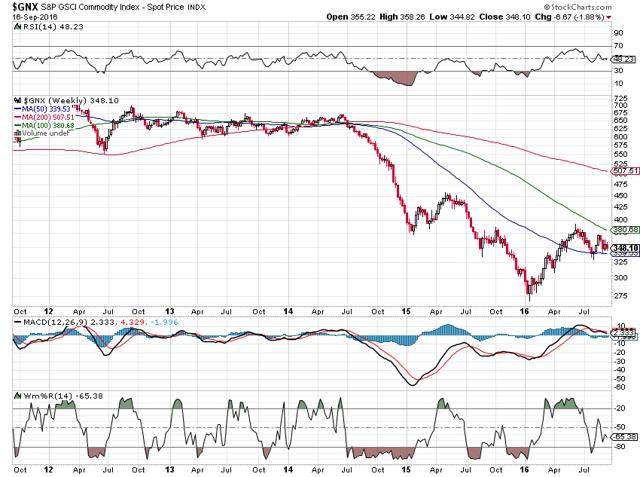Click the Chg -6.67 (-1.88%) value

(569, 17)
